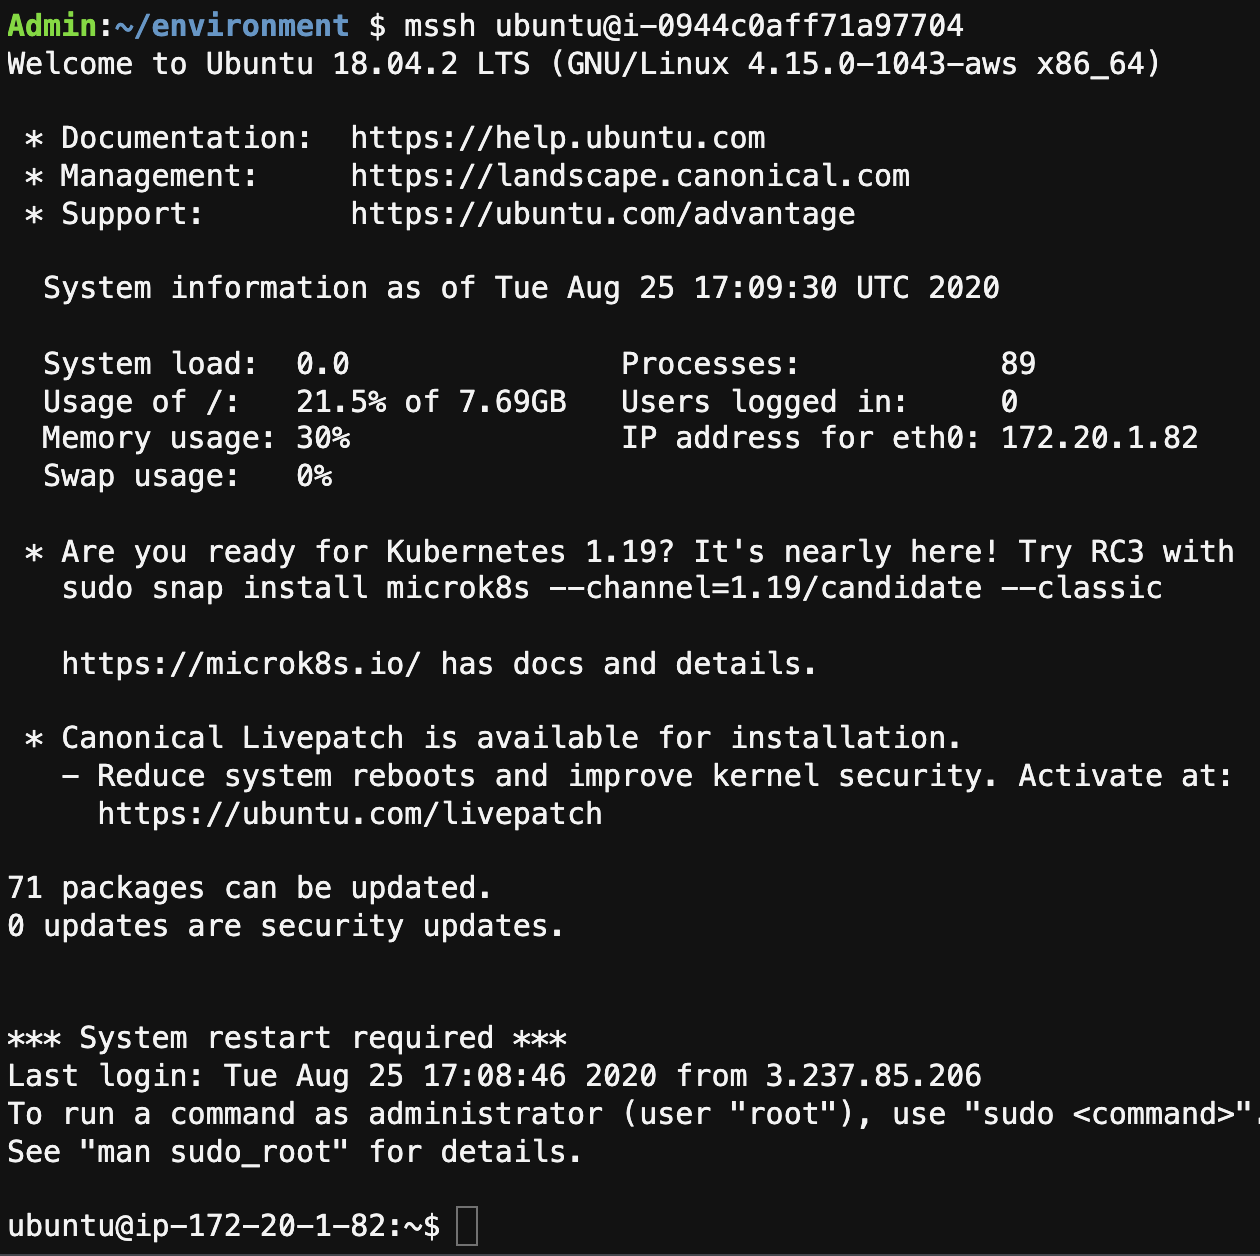
Task: Click the https://landscape.canonical.com management URL
Action: point(630,176)
